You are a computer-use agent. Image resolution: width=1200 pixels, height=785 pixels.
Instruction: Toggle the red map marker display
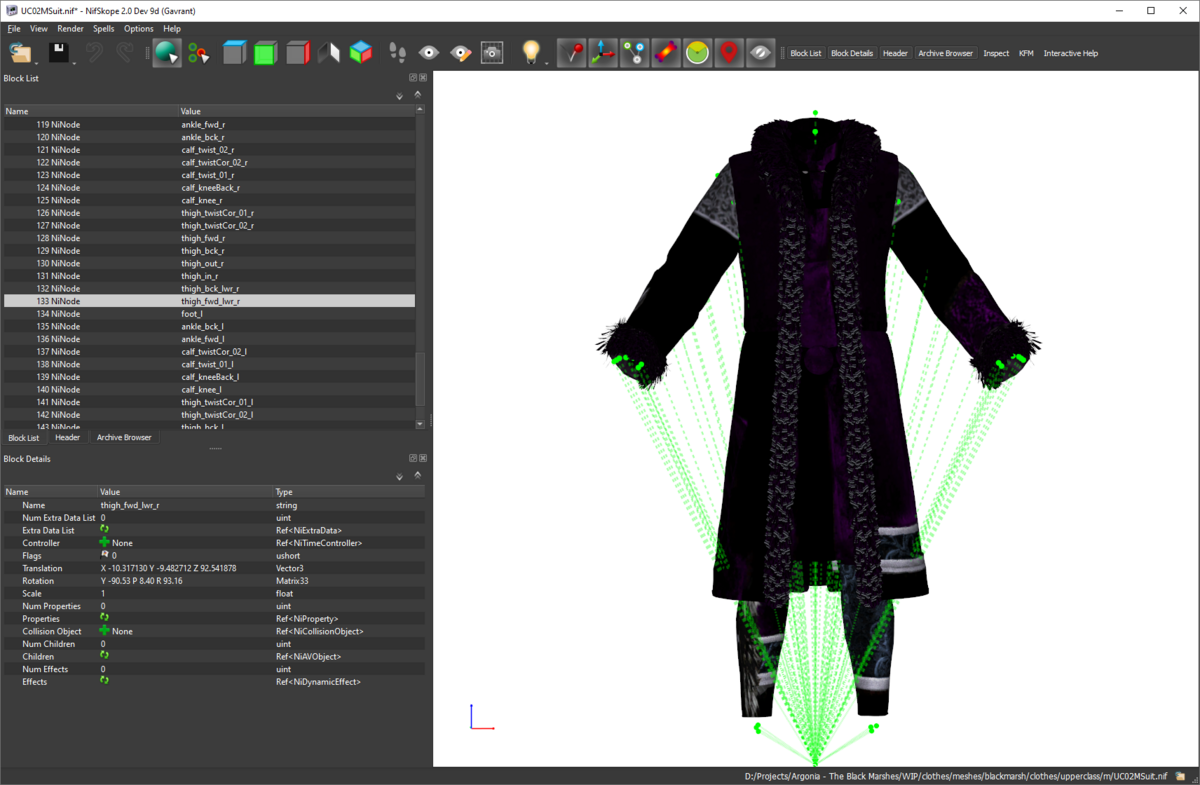click(729, 53)
